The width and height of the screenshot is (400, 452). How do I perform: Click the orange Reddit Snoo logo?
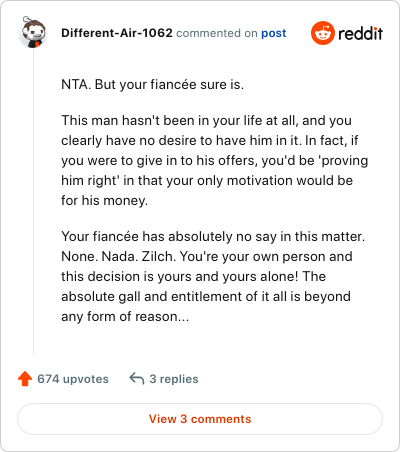[322, 33]
